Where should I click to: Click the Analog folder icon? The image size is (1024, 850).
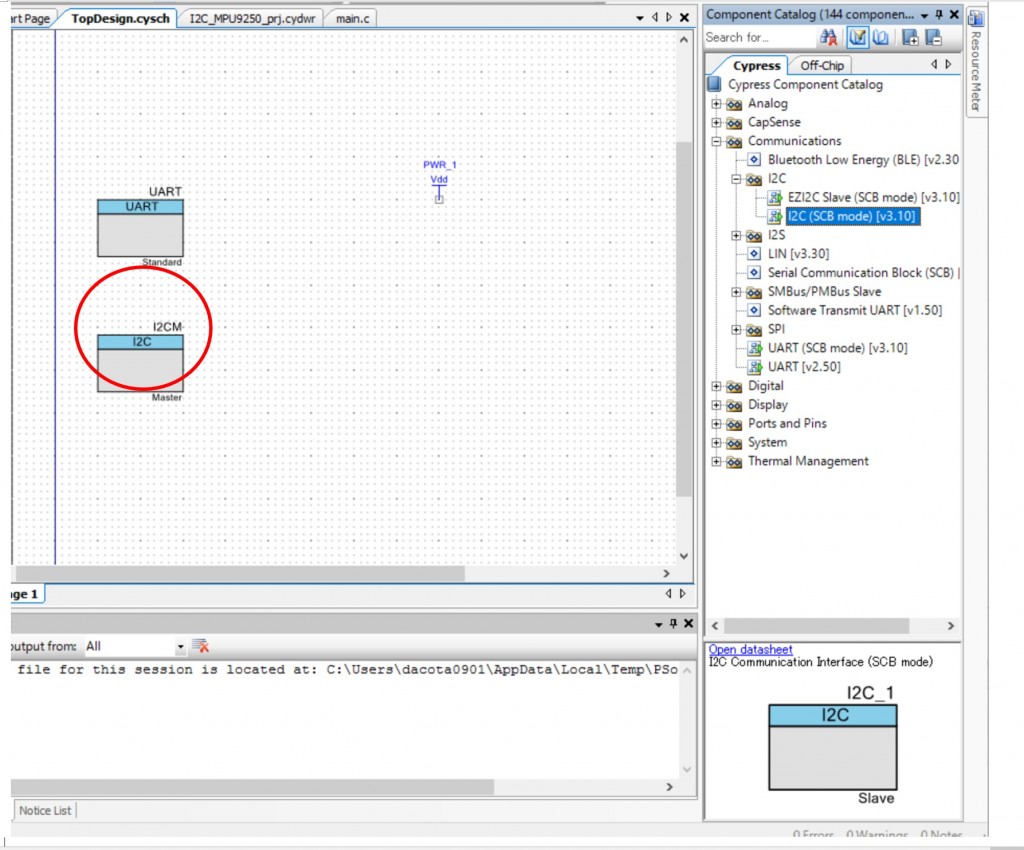pos(734,104)
